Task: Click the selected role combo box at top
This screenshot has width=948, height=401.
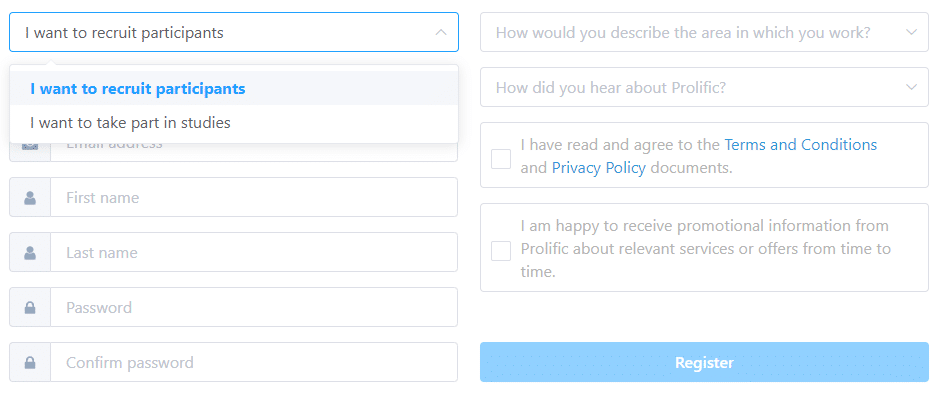Action: click(220, 32)
